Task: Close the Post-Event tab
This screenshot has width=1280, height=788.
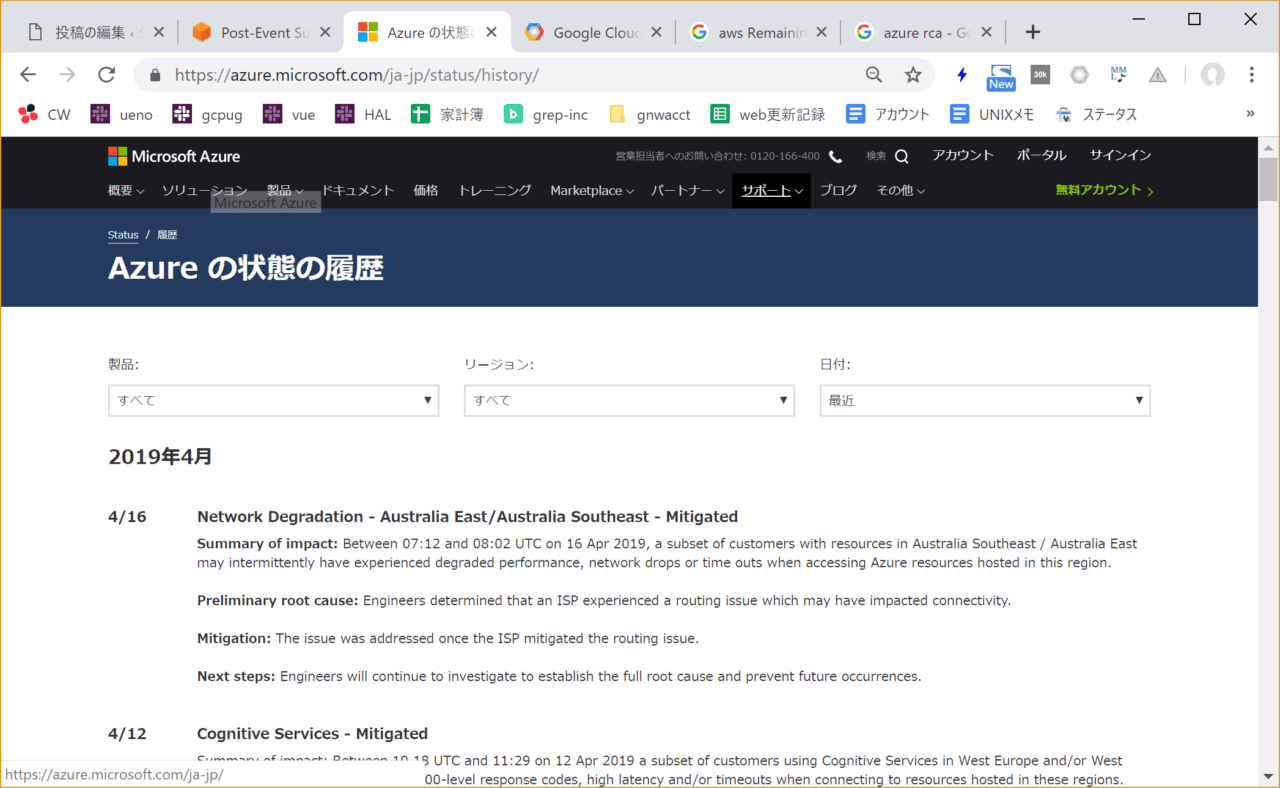Action: [324, 32]
